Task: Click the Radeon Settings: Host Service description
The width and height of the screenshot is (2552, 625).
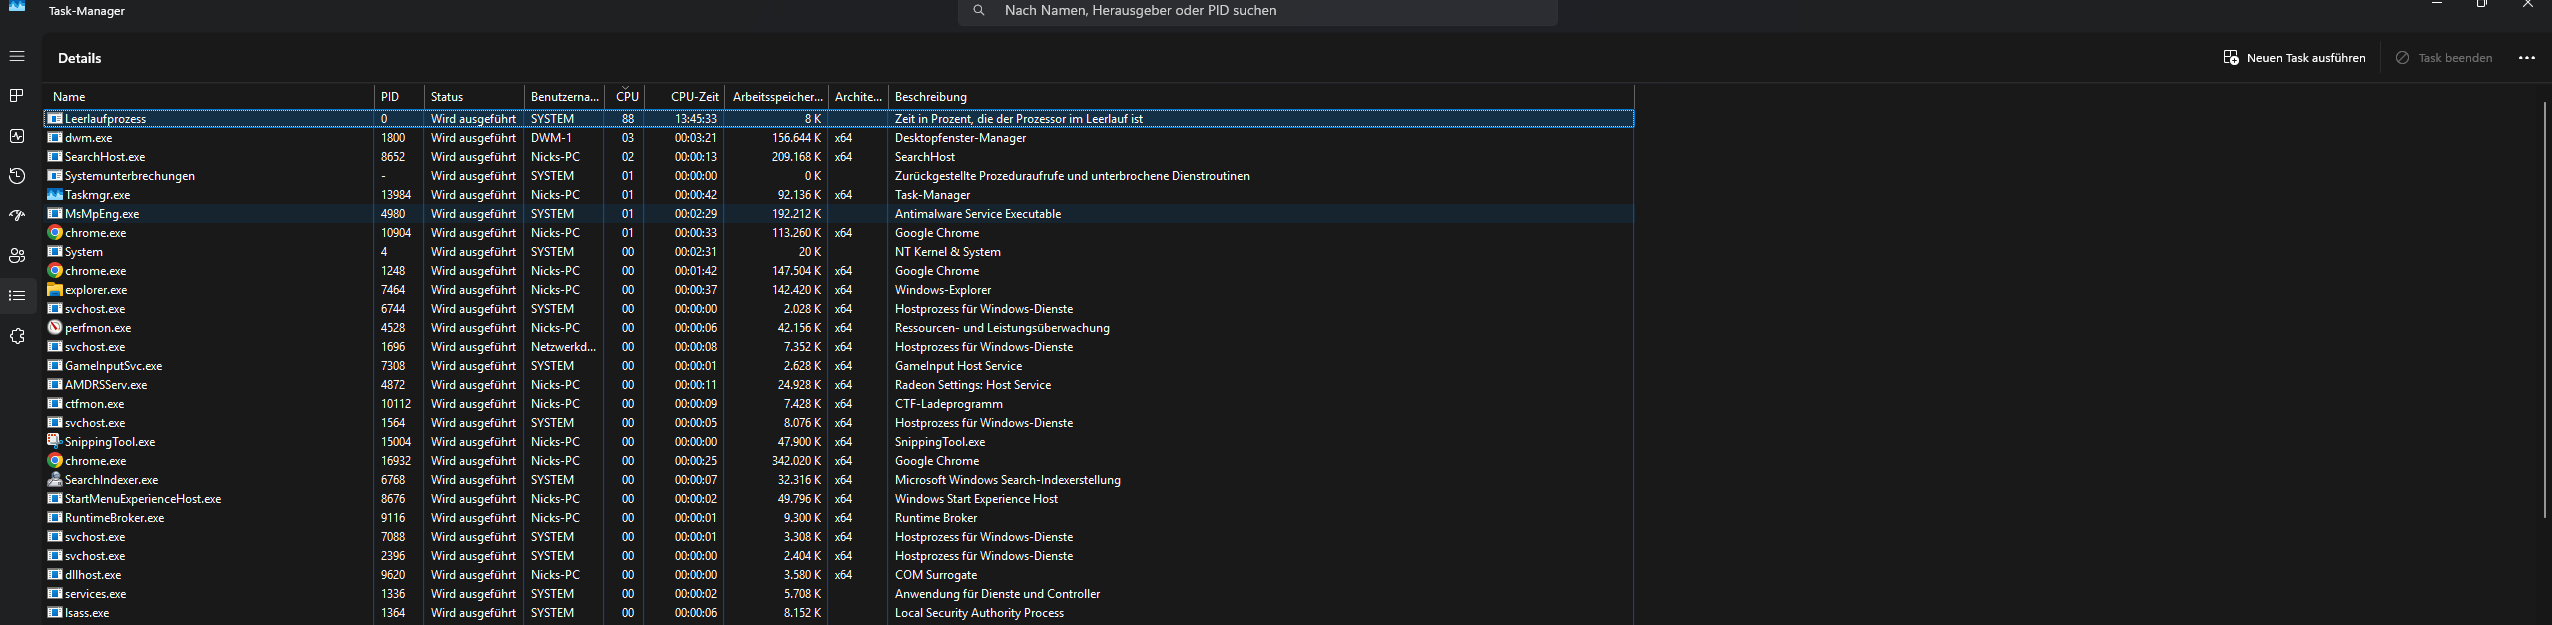Action: (x=973, y=385)
